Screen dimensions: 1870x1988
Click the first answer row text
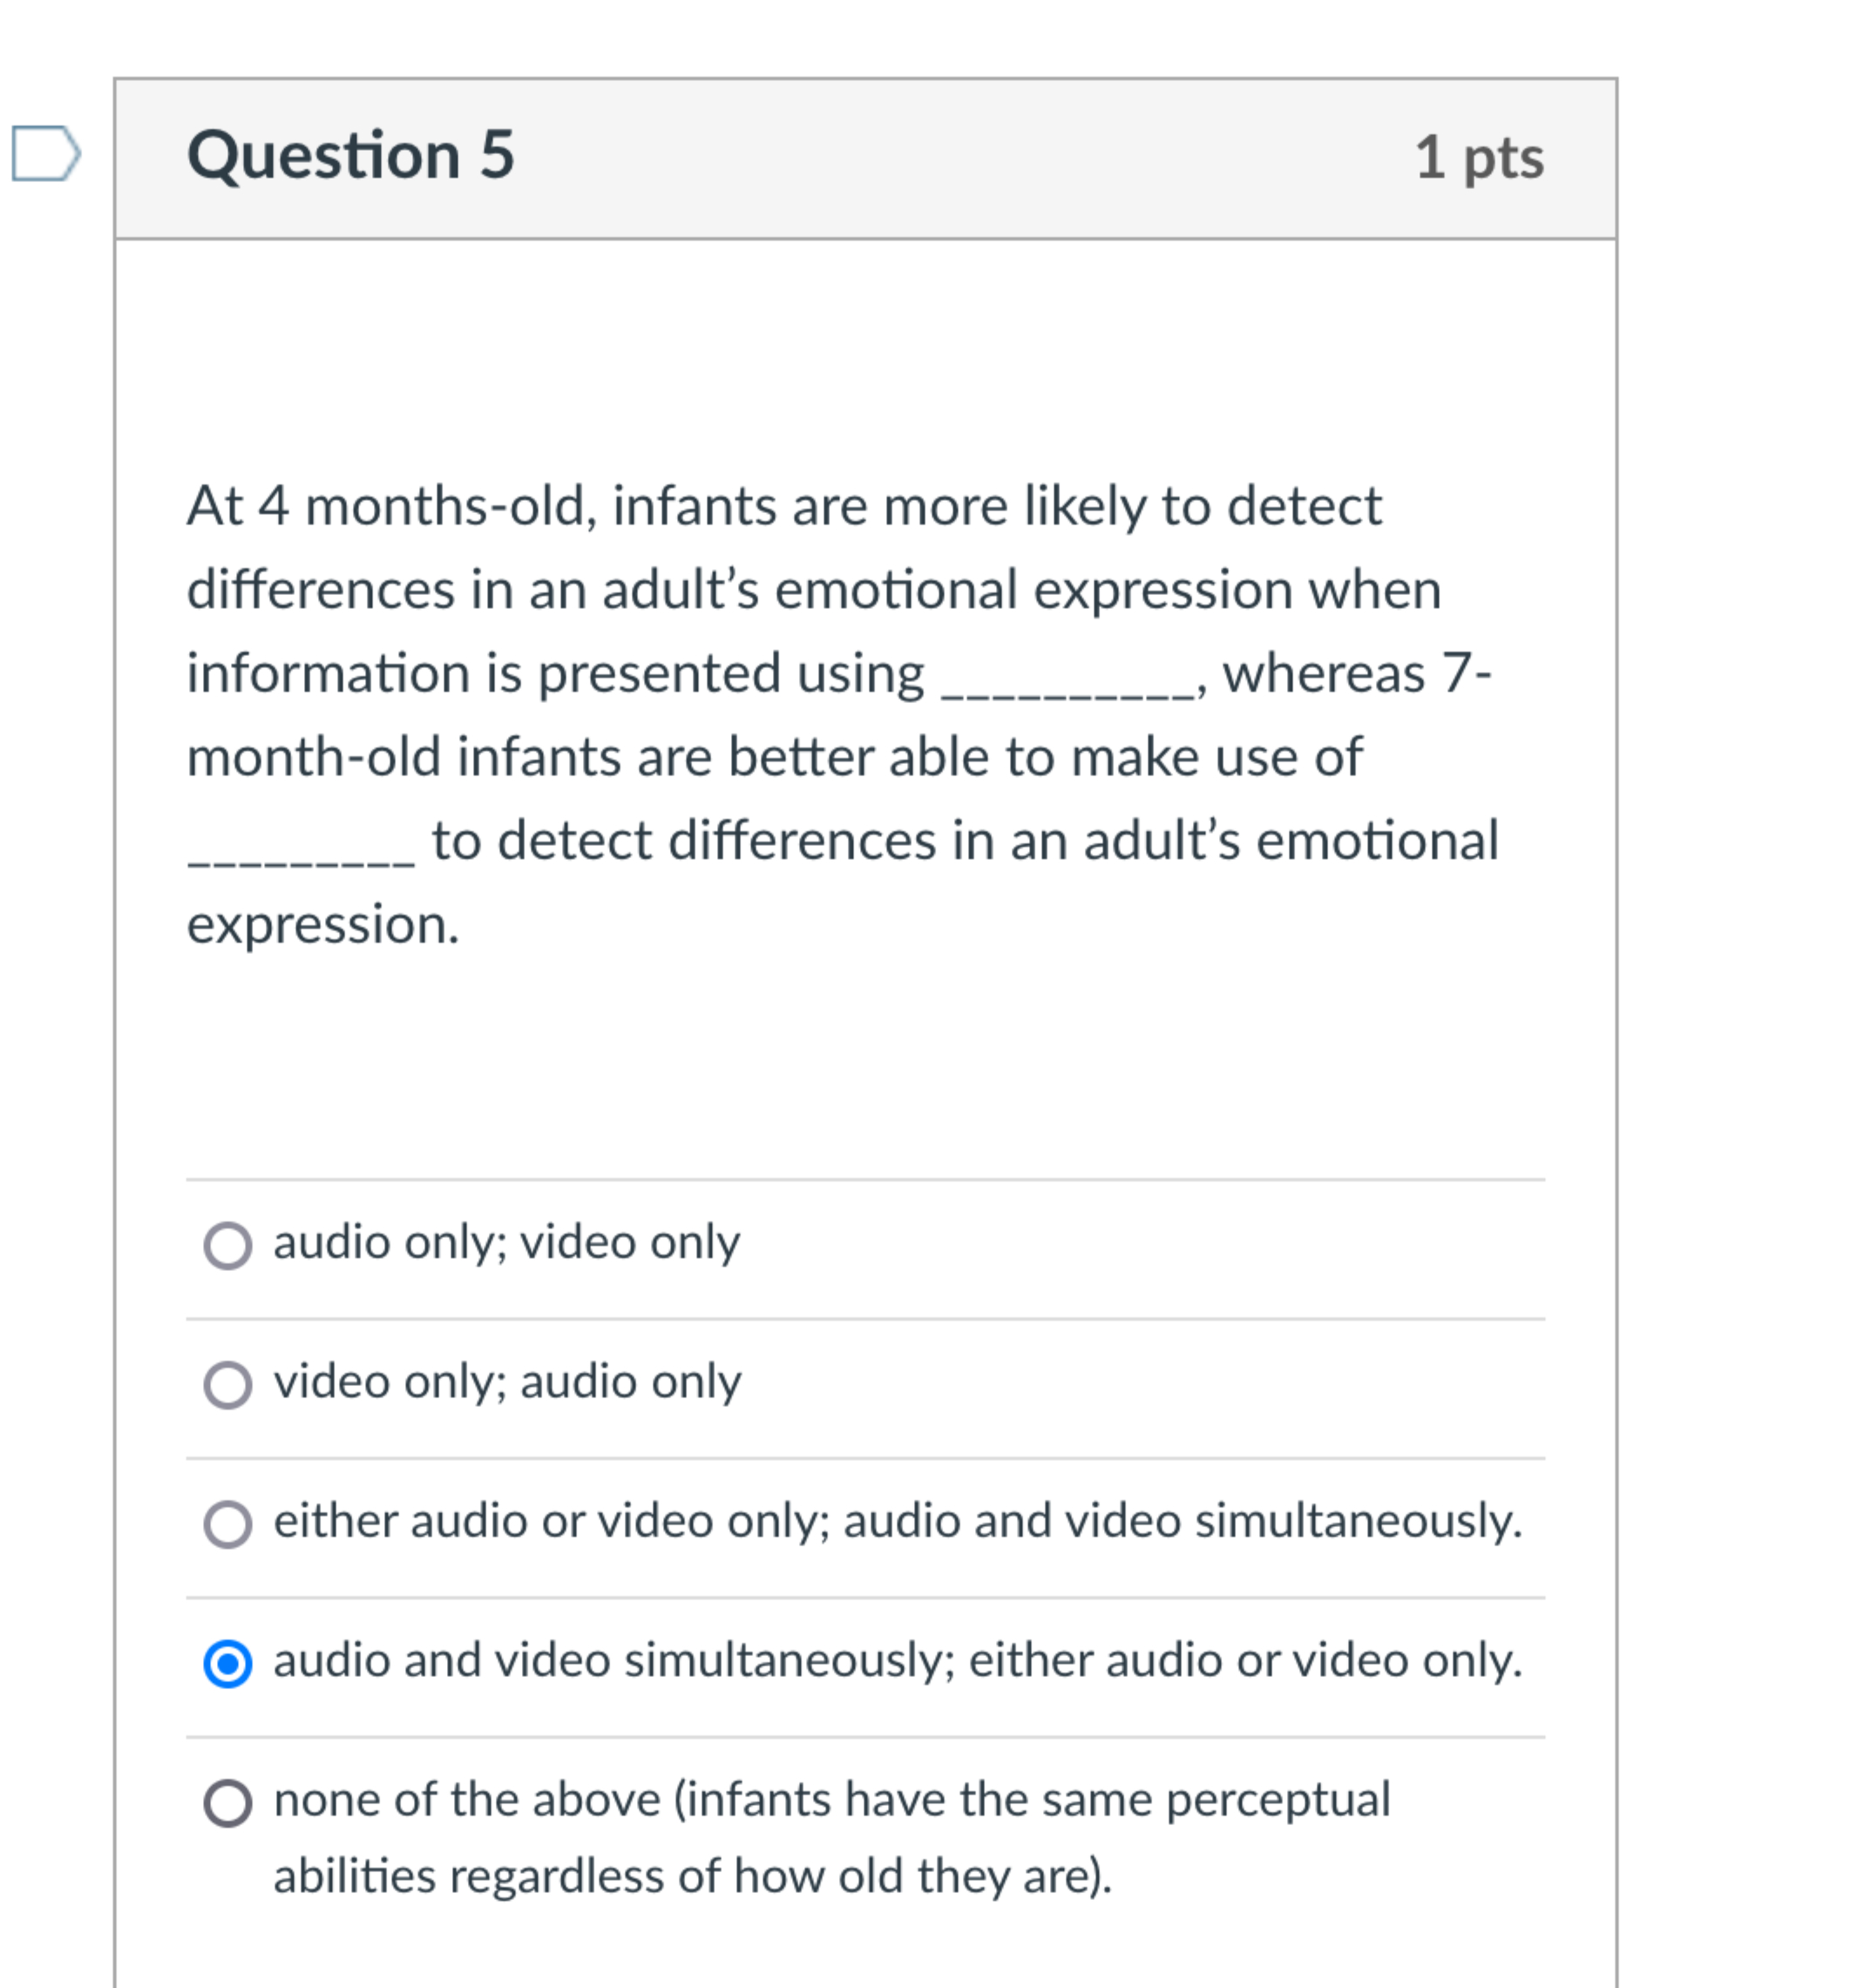505,1243
